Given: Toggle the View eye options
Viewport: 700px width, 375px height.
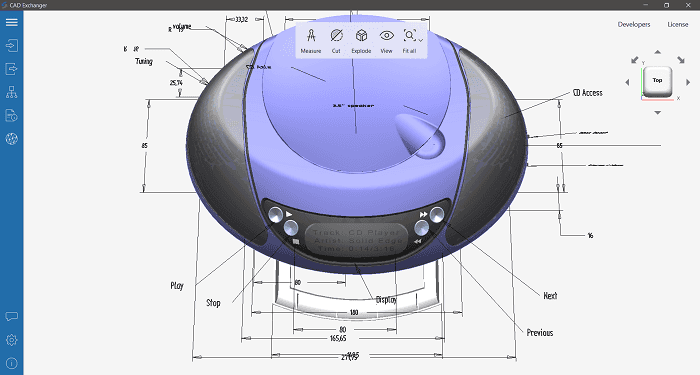Looking at the screenshot, I should 387,41.
